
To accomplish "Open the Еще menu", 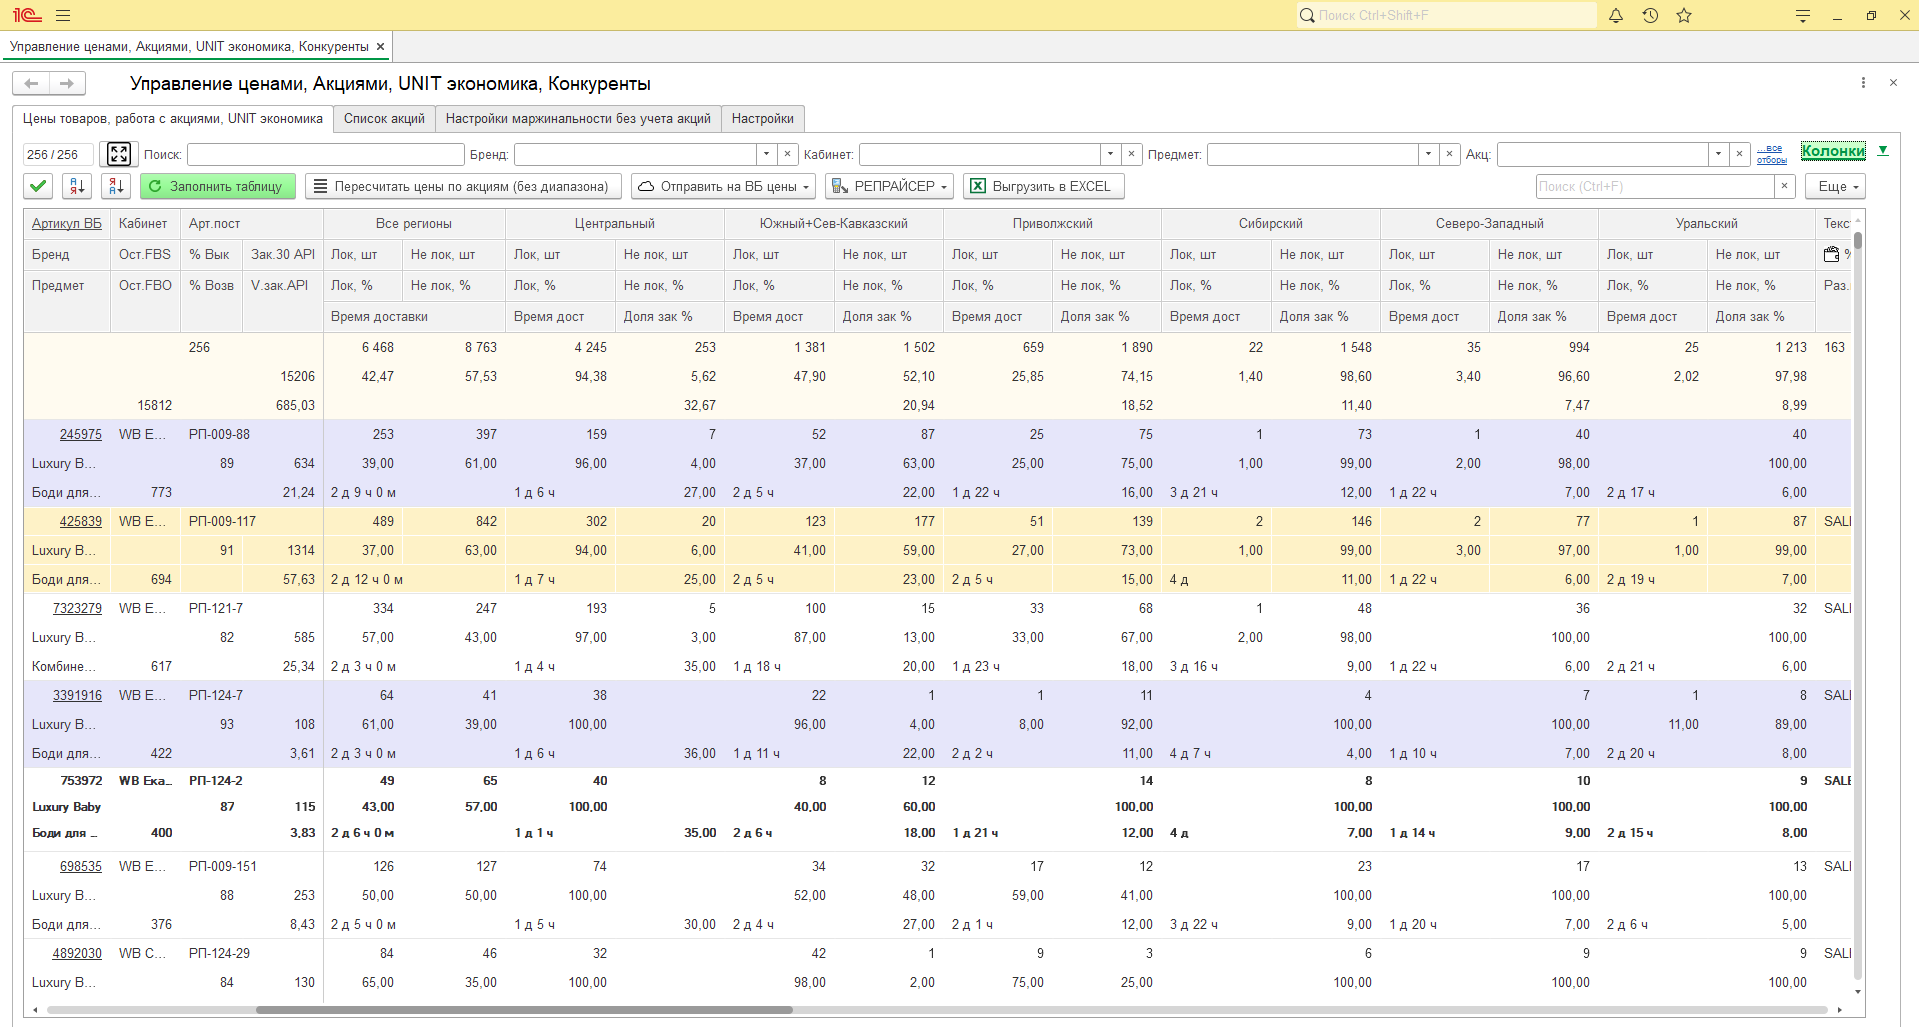I will [x=1835, y=186].
